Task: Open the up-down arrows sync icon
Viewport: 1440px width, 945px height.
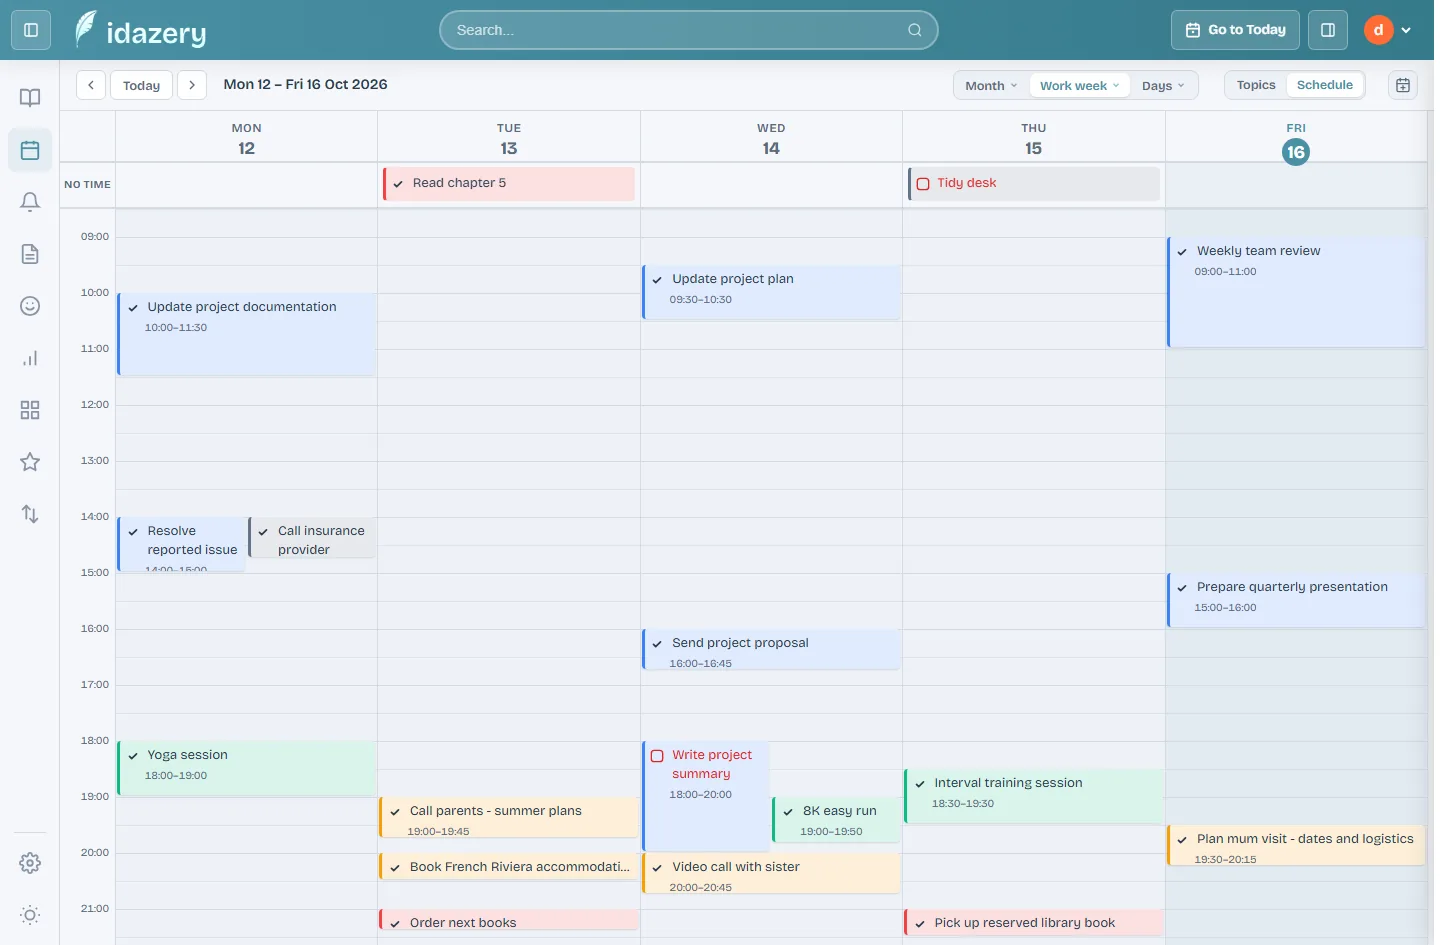Action: [30, 514]
